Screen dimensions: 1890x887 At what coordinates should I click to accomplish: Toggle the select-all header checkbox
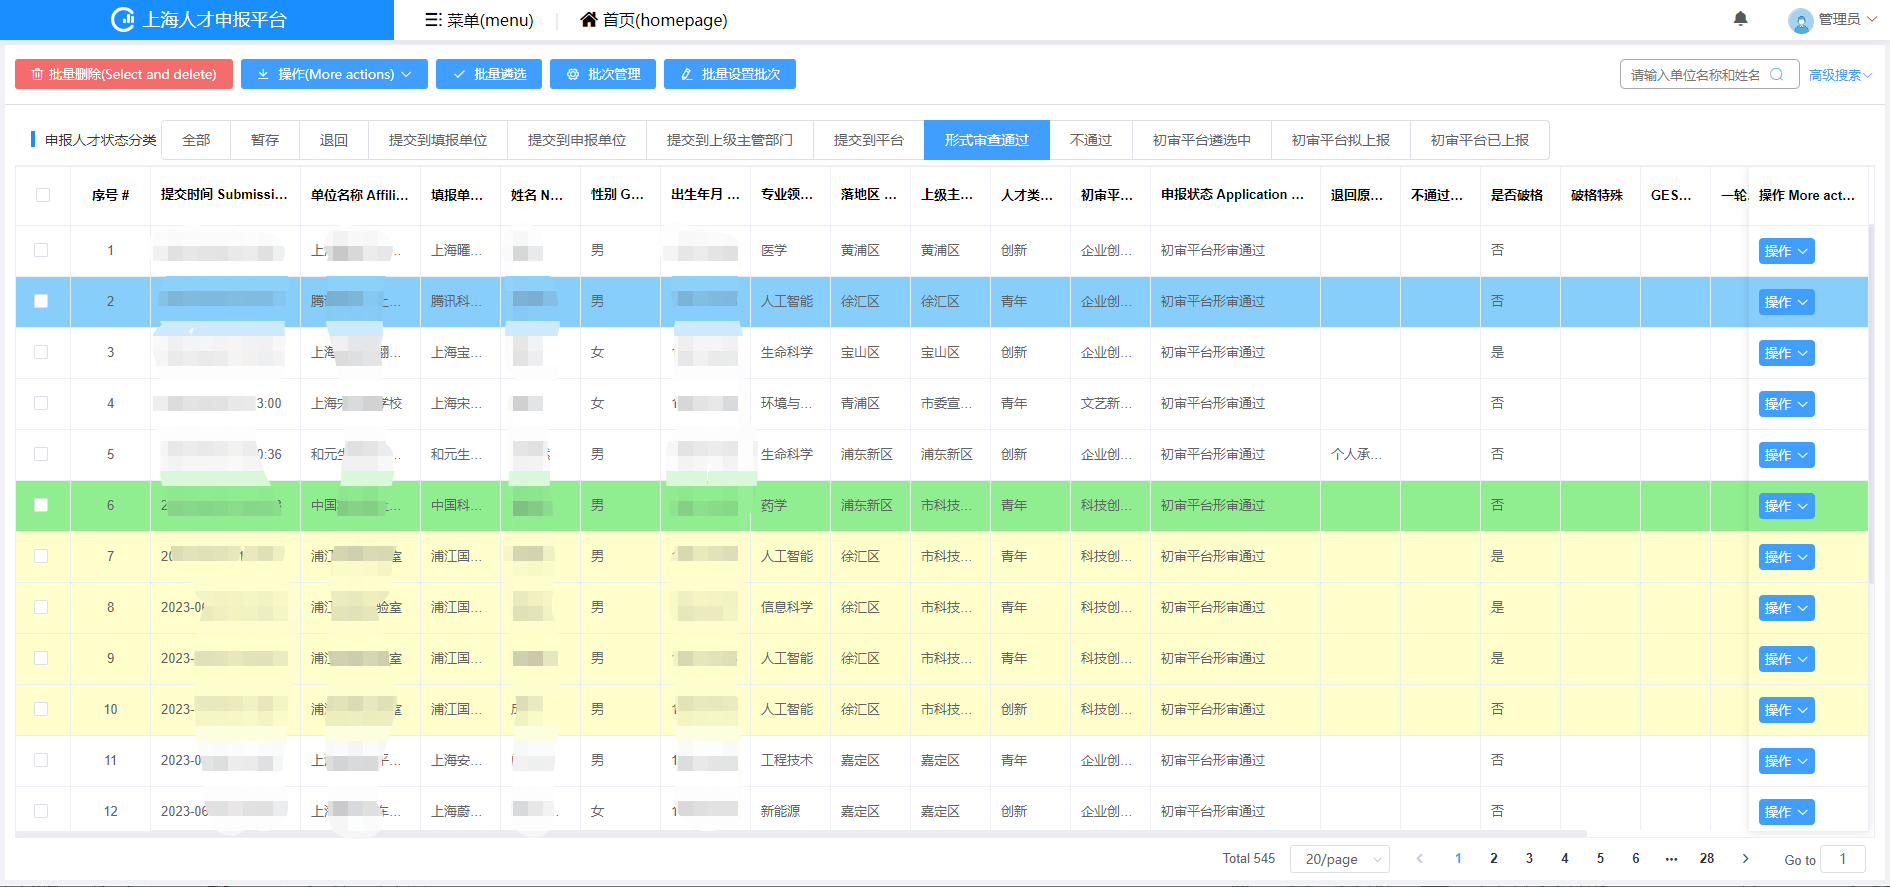[x=43, y=195]
